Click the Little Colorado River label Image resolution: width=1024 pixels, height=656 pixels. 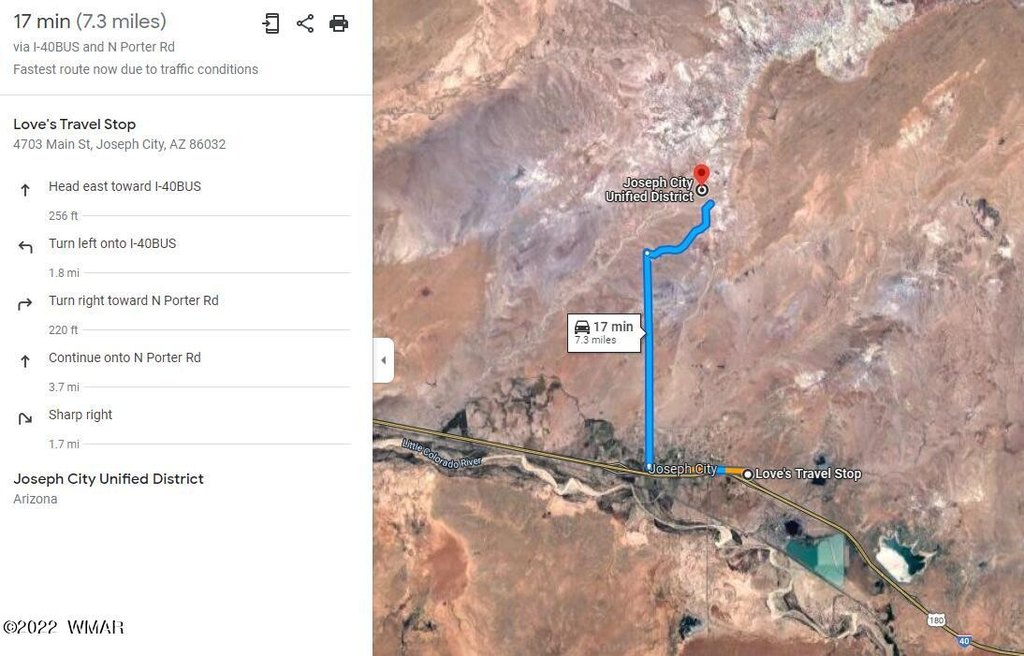[441, 453]
